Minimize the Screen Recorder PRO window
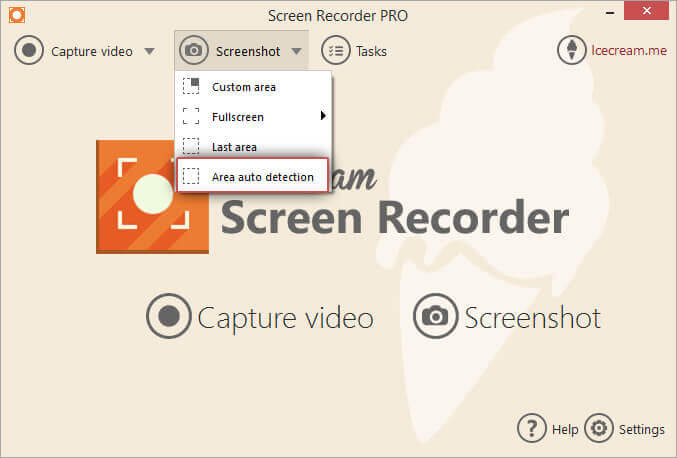Screen dimensions: 677x458 tap(610, 13)
